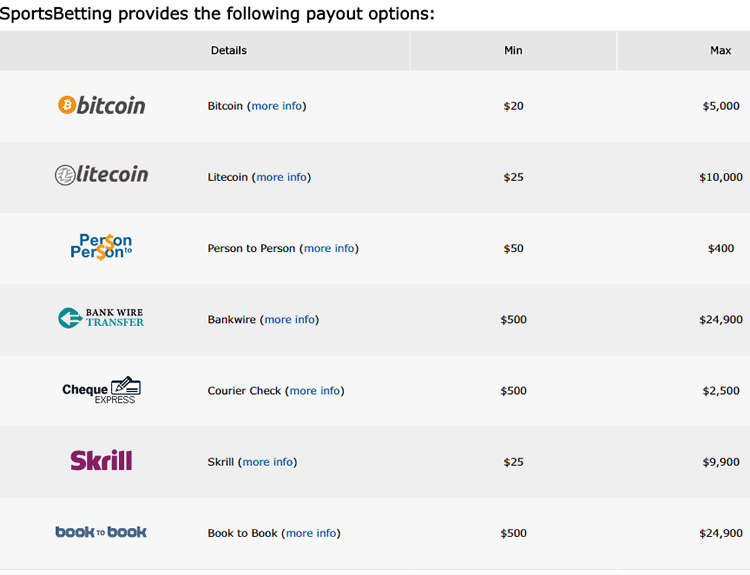Viewport: 750px width, 575px height.
Task: Click the Skrill logo
Action: point(101,460)
